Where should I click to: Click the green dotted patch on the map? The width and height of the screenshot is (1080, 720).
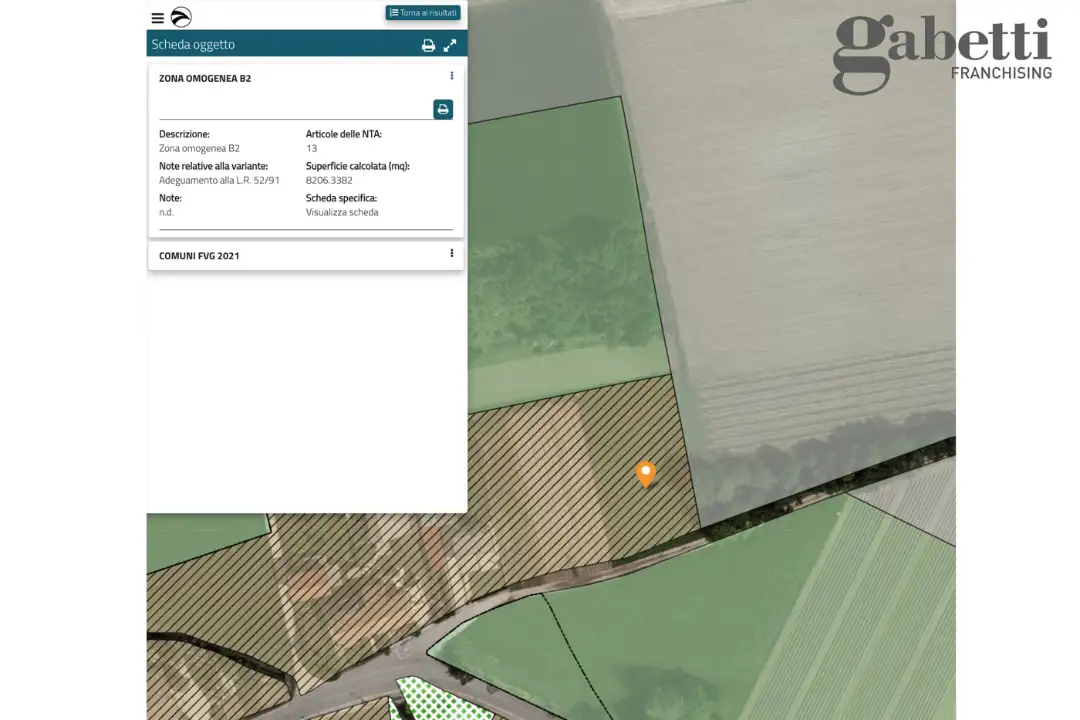tap(425, 698)
